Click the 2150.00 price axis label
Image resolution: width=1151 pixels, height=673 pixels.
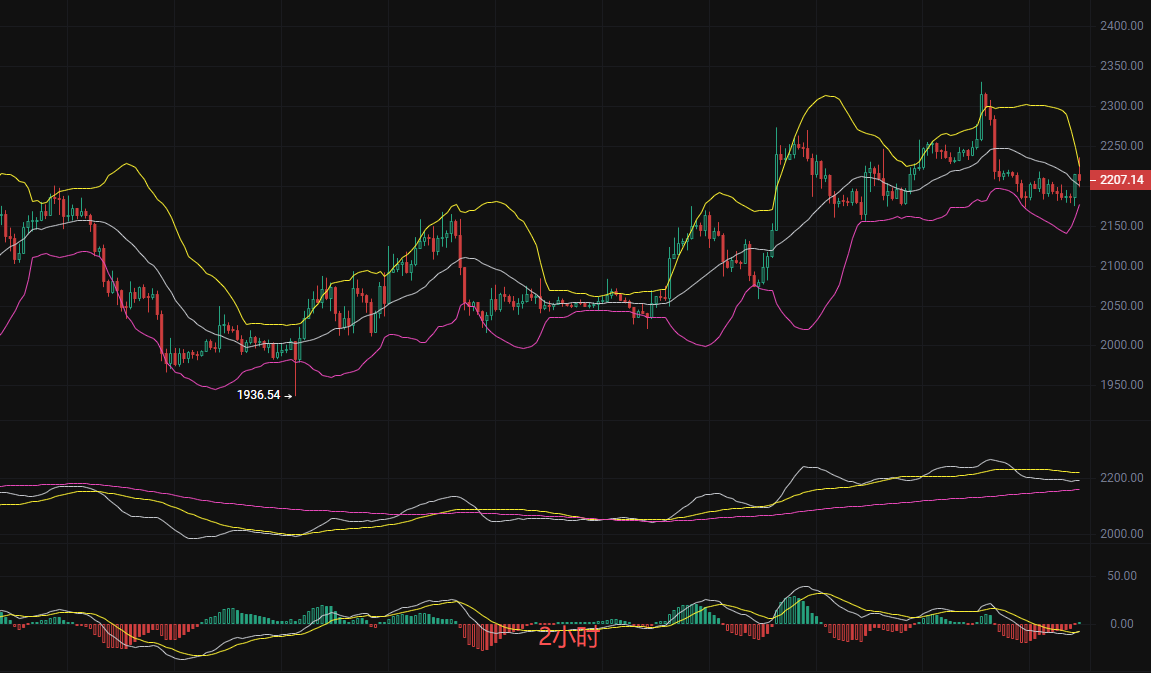point(1120,226)
